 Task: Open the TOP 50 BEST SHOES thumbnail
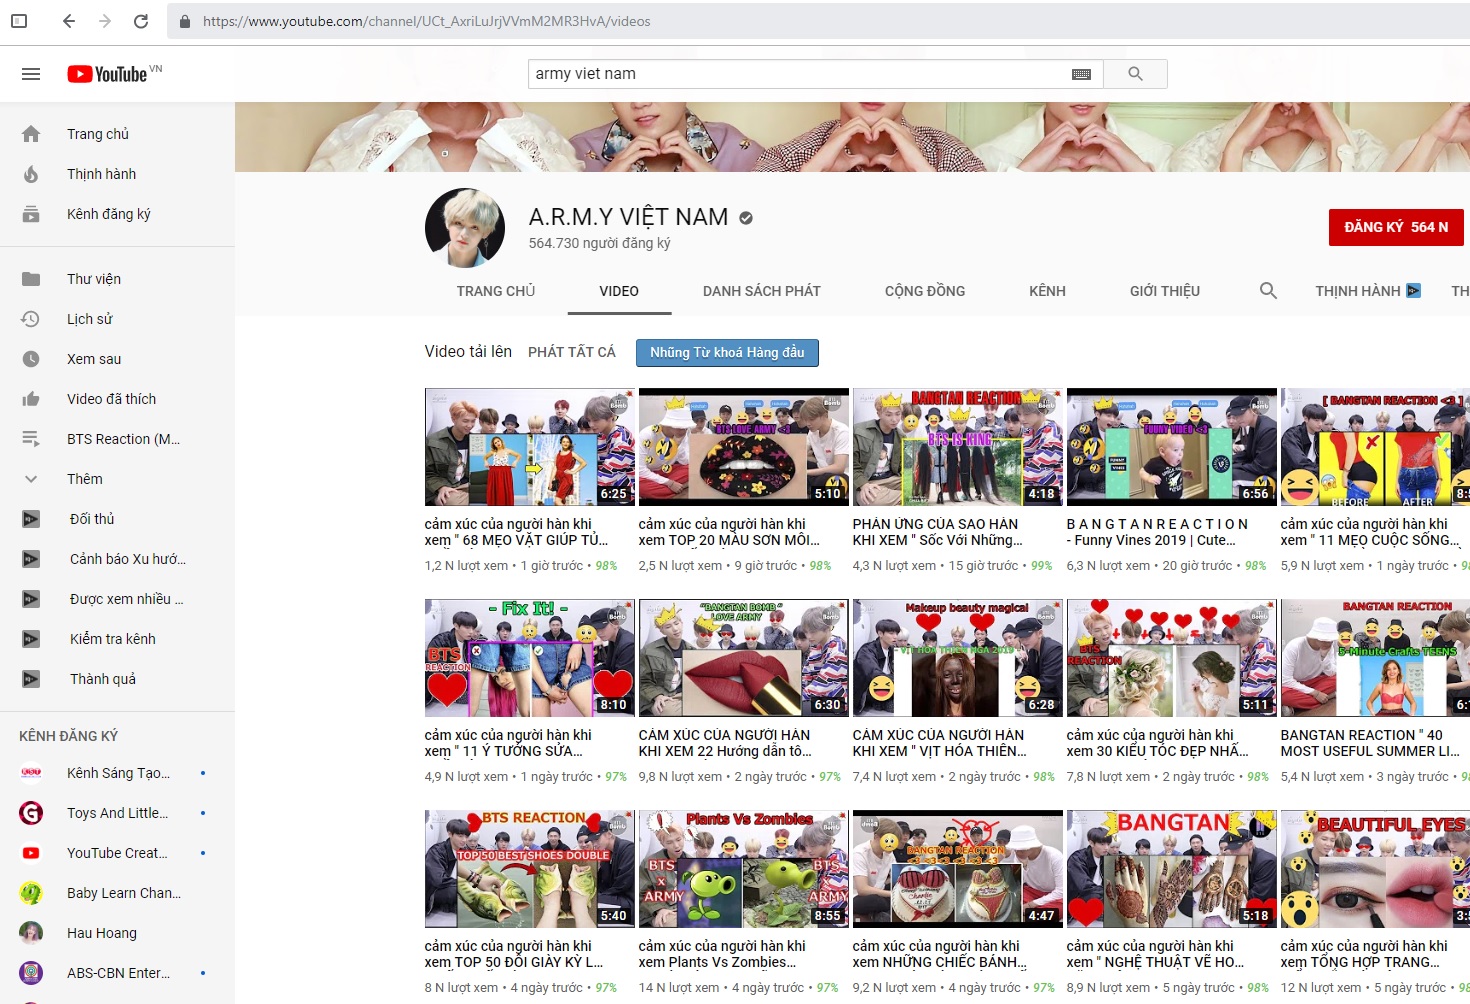530,869
